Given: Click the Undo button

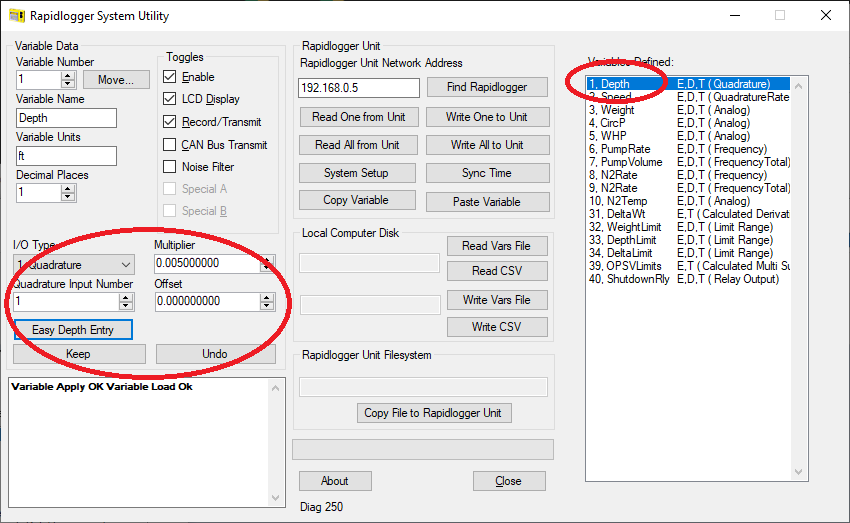Looking at the screenshot, I should click(216, 354).
